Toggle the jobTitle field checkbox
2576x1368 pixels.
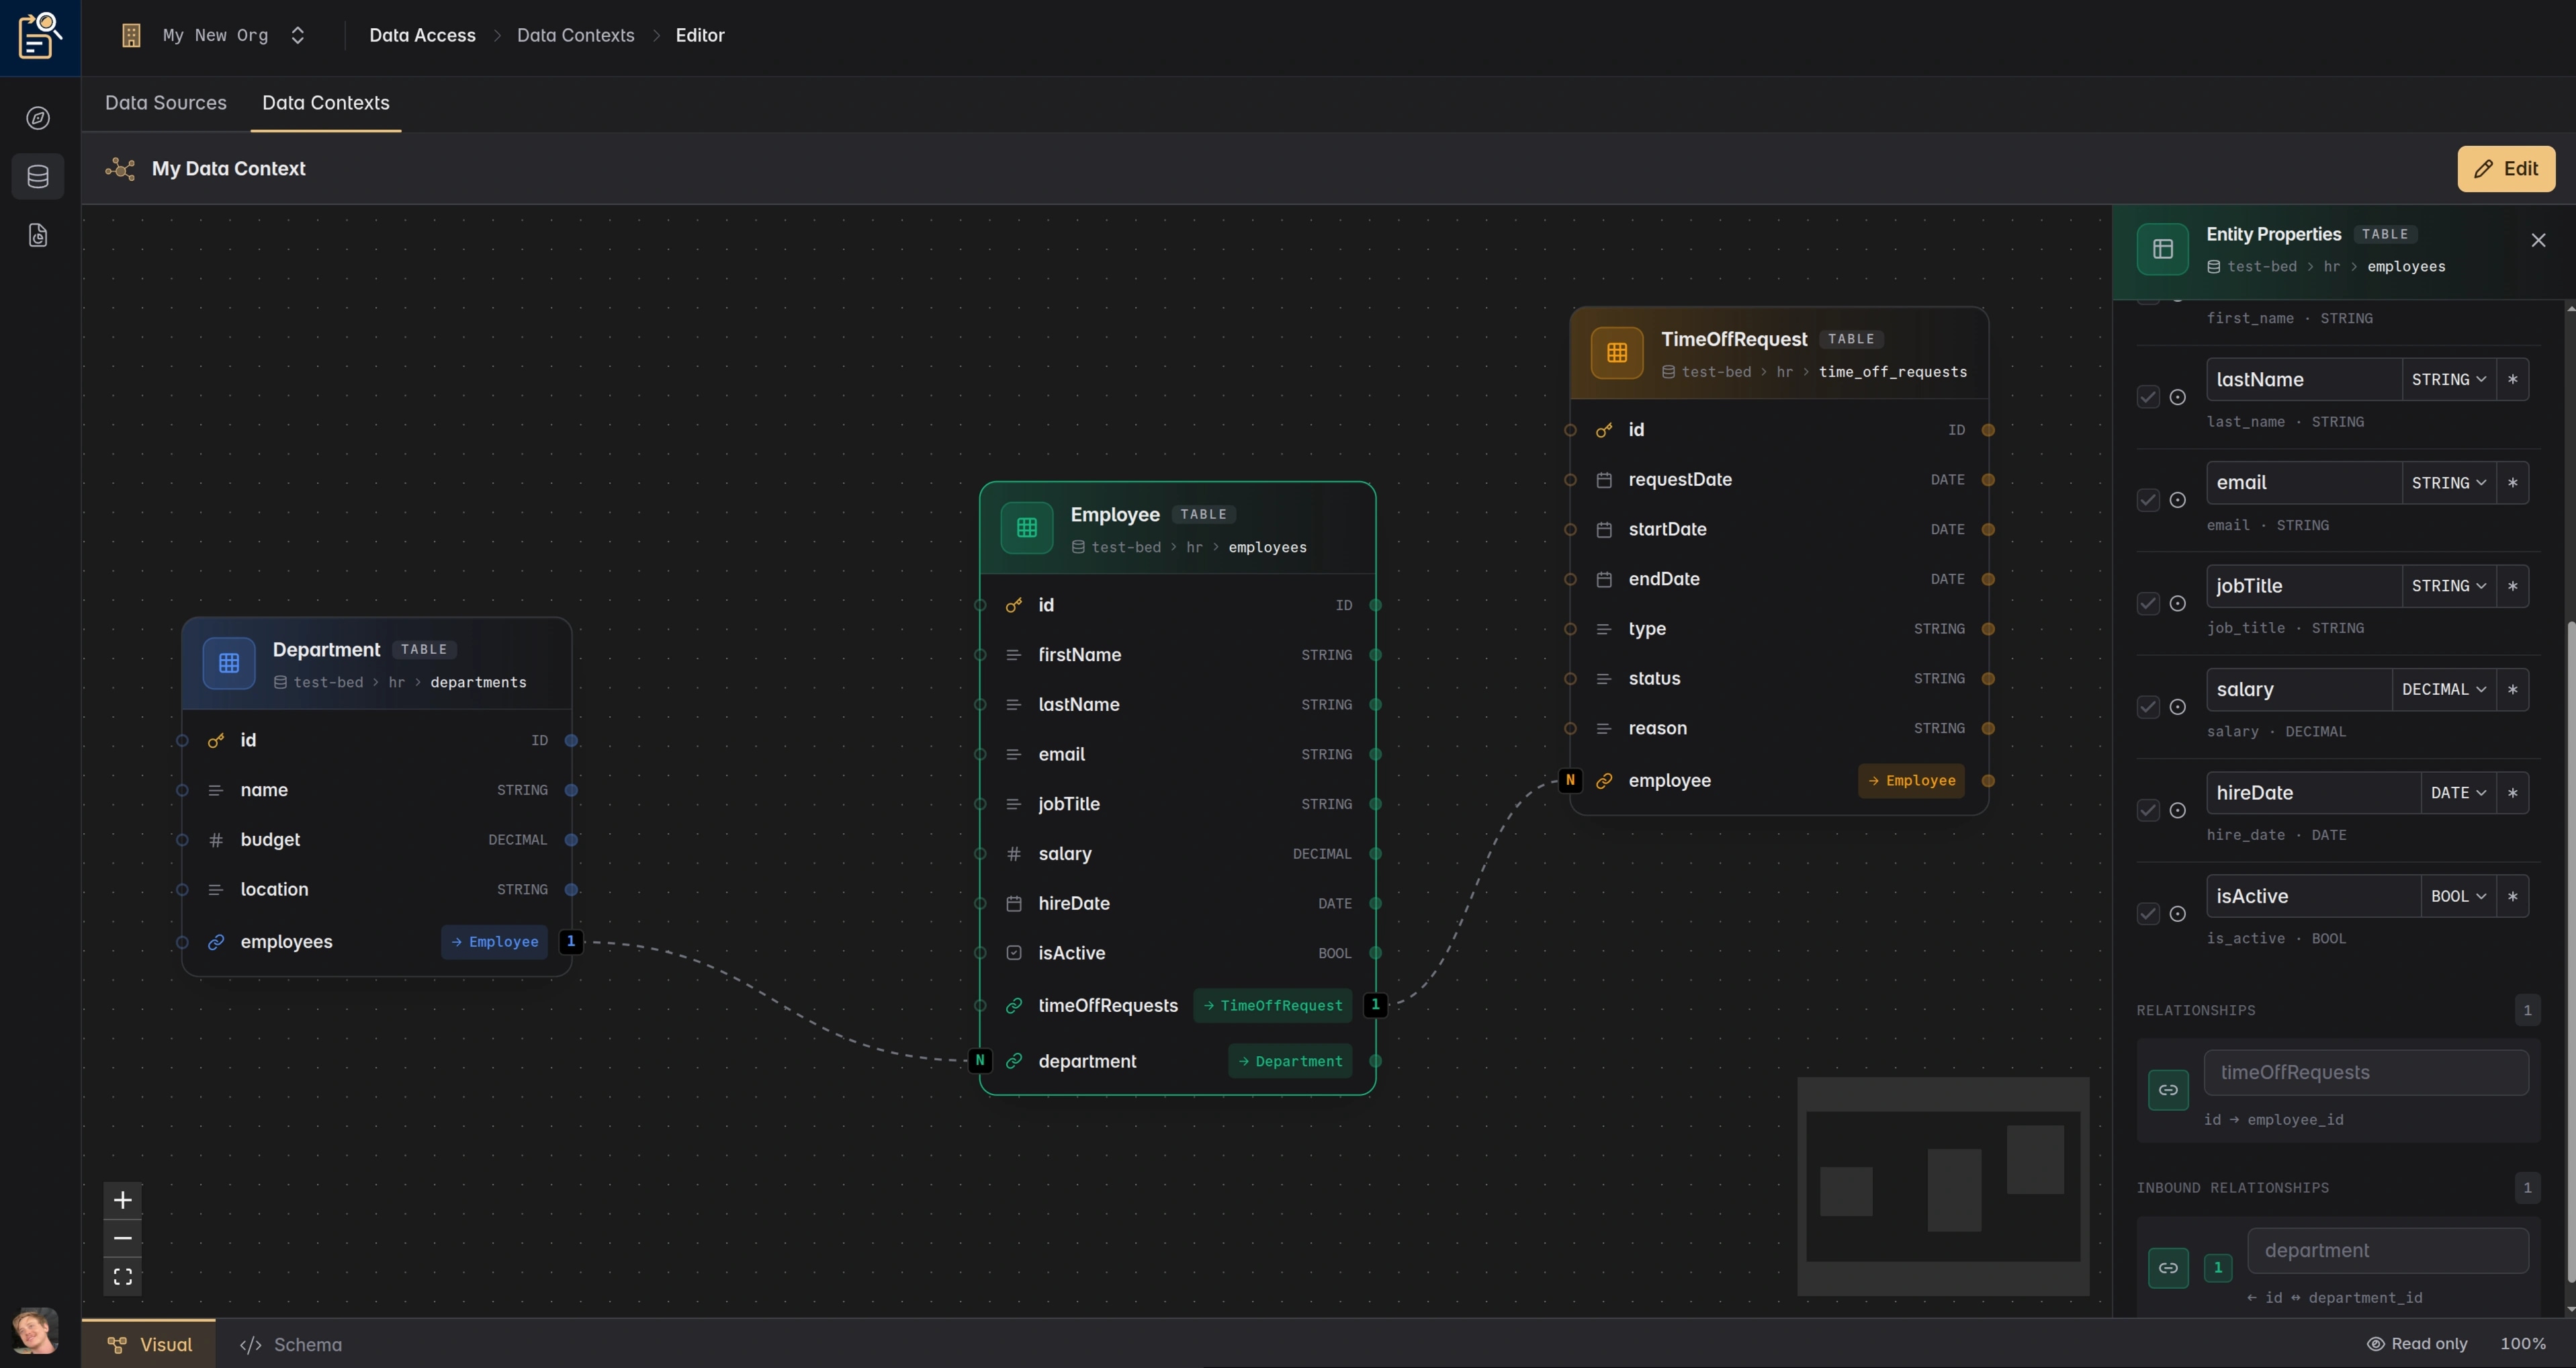click(2148, 604)
